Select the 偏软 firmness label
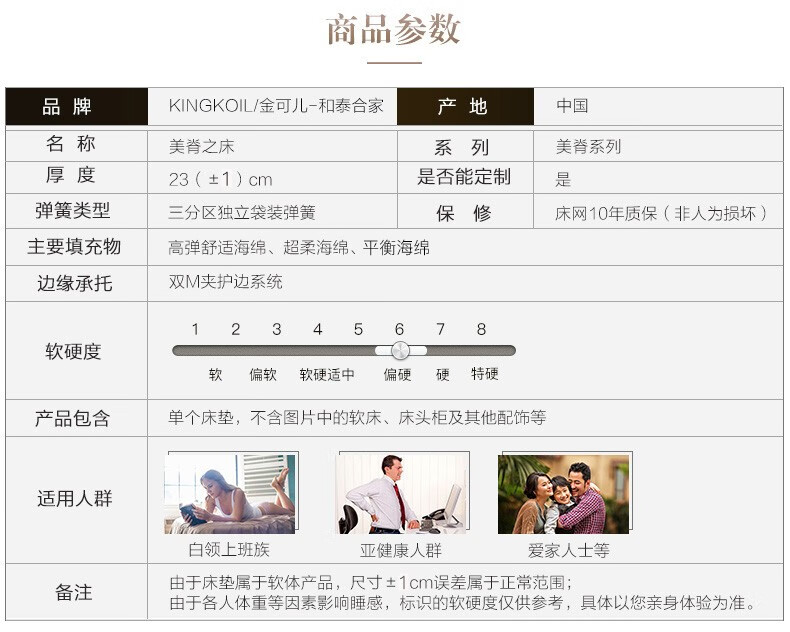This screenshot has width=790, height=632. tap(263, 374)
